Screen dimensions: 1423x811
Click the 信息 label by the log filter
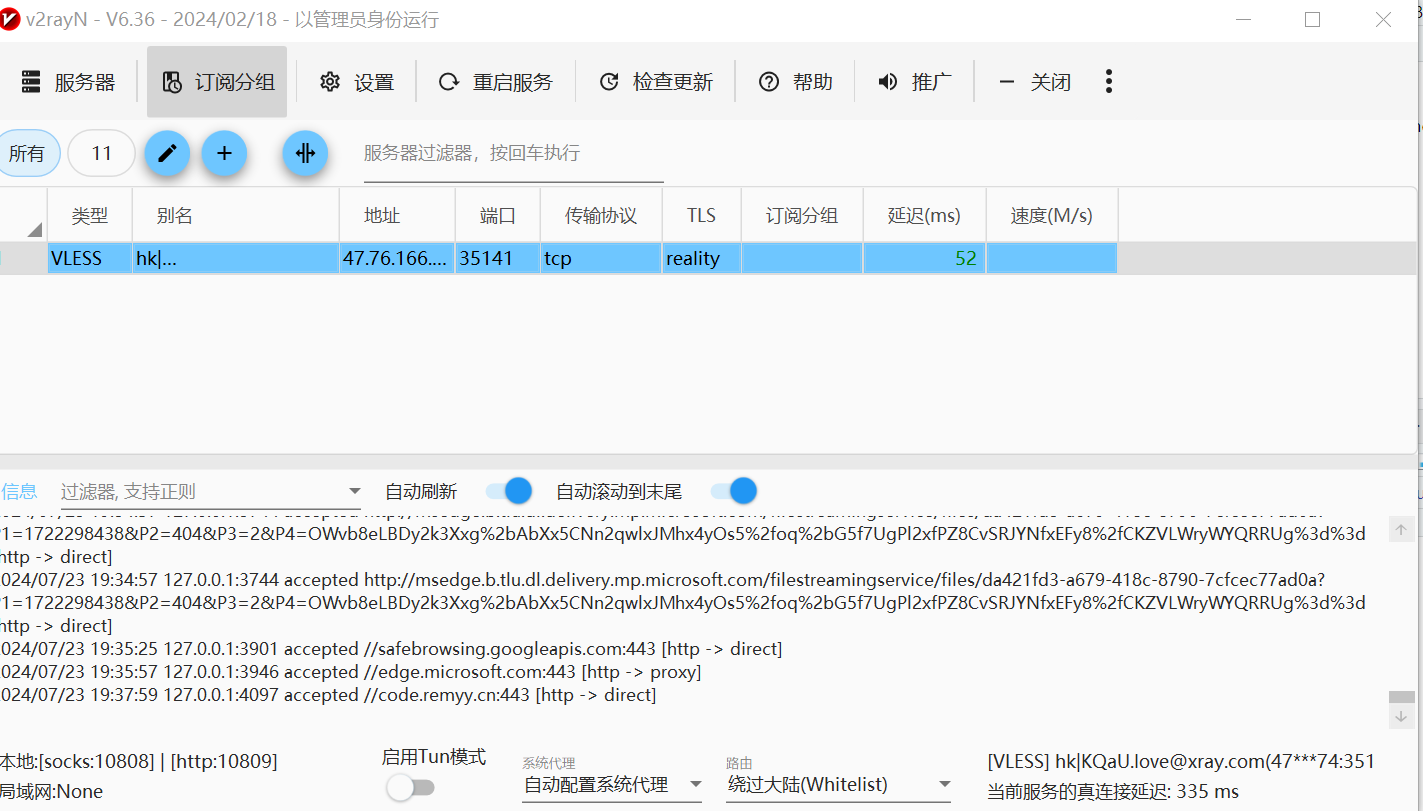point(19,491)
